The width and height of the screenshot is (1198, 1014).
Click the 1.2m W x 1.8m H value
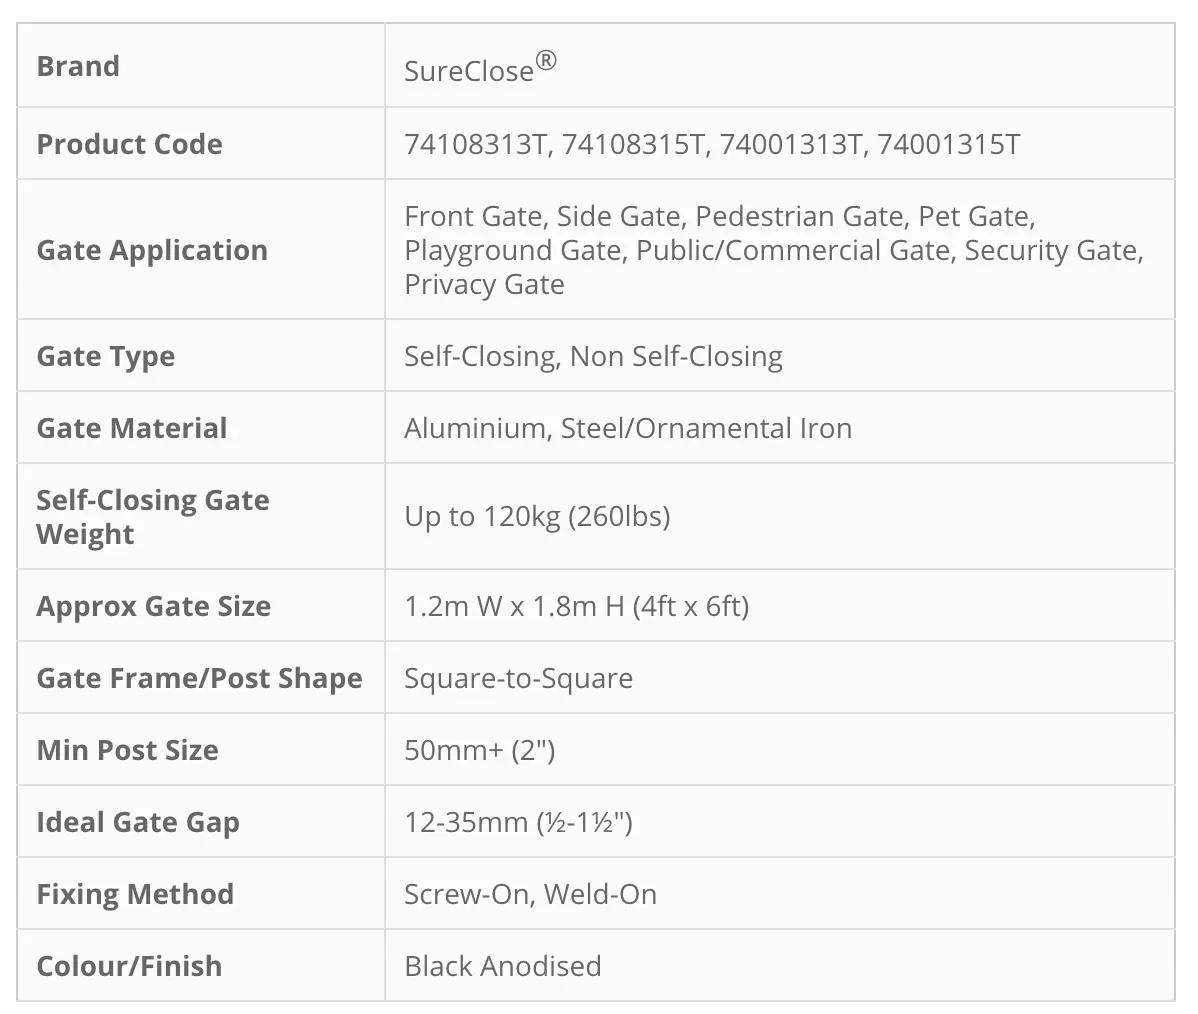coord(576,606)
